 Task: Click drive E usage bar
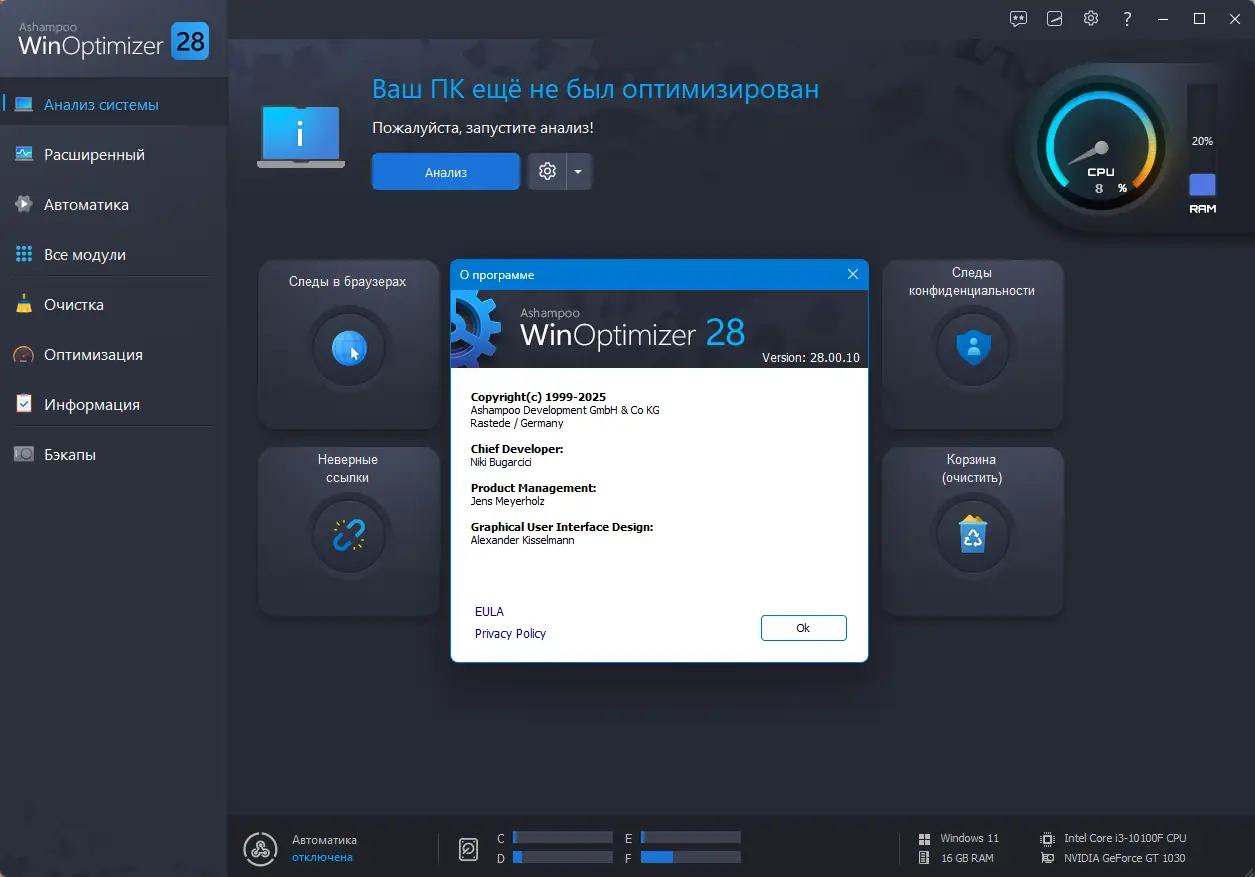(691, 837)
